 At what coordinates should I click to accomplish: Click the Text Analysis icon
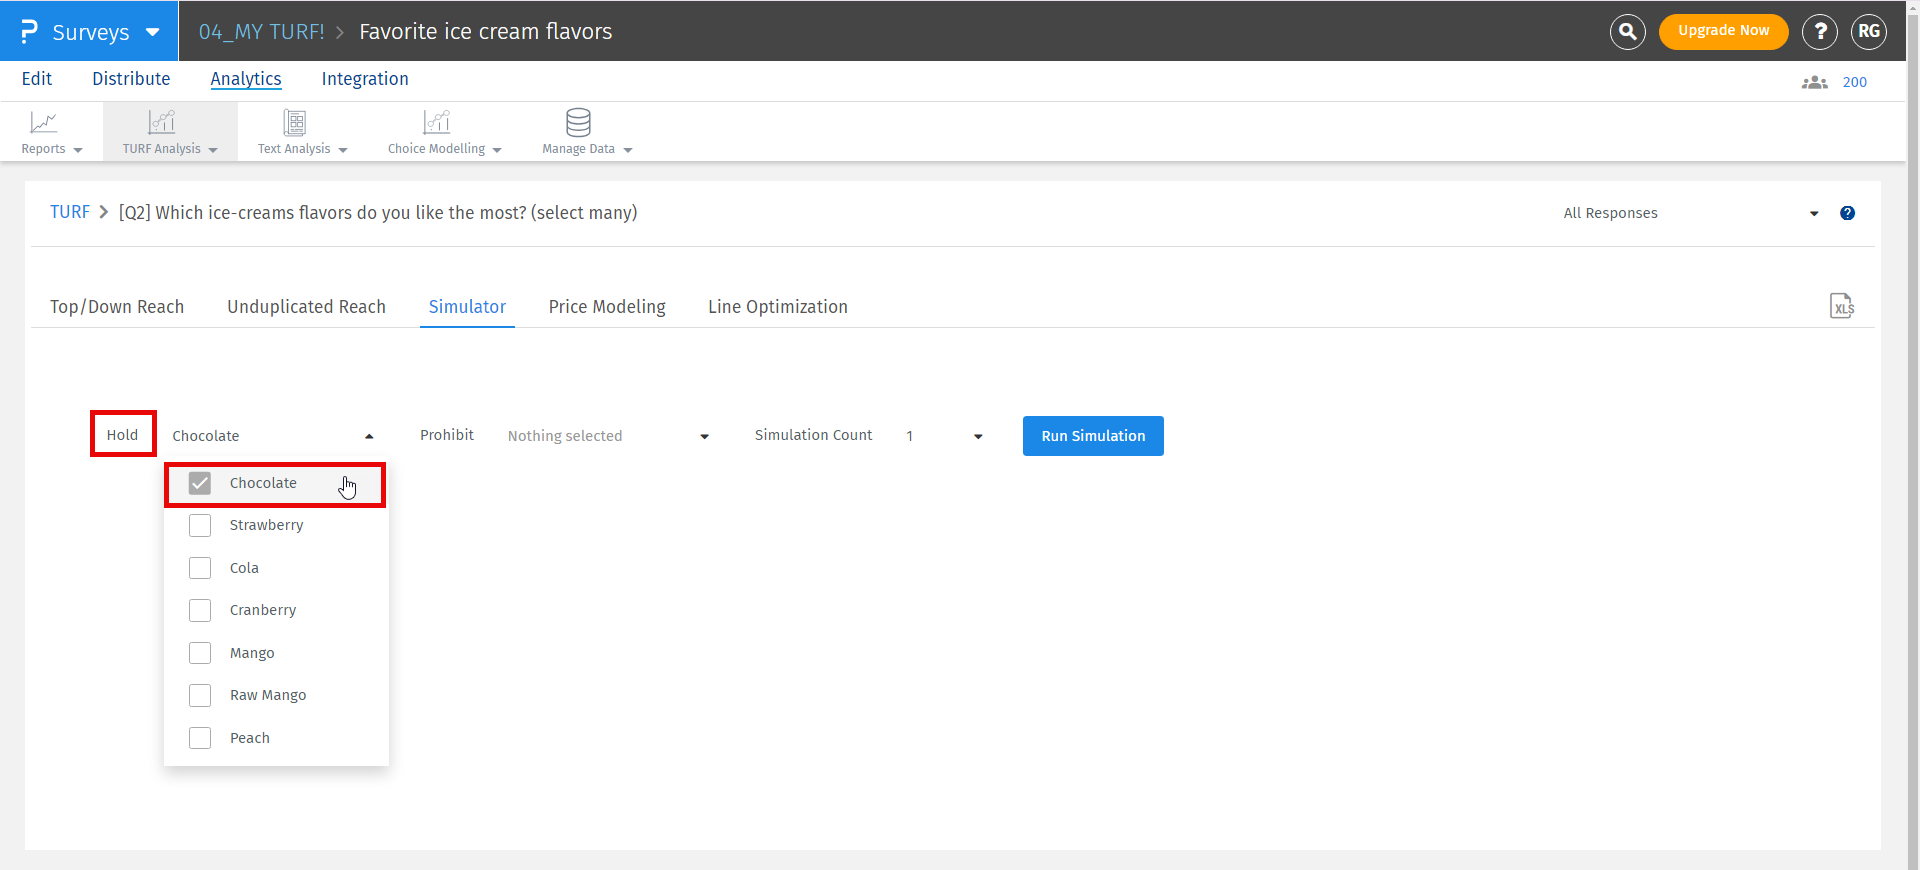(x=294, y=123)
